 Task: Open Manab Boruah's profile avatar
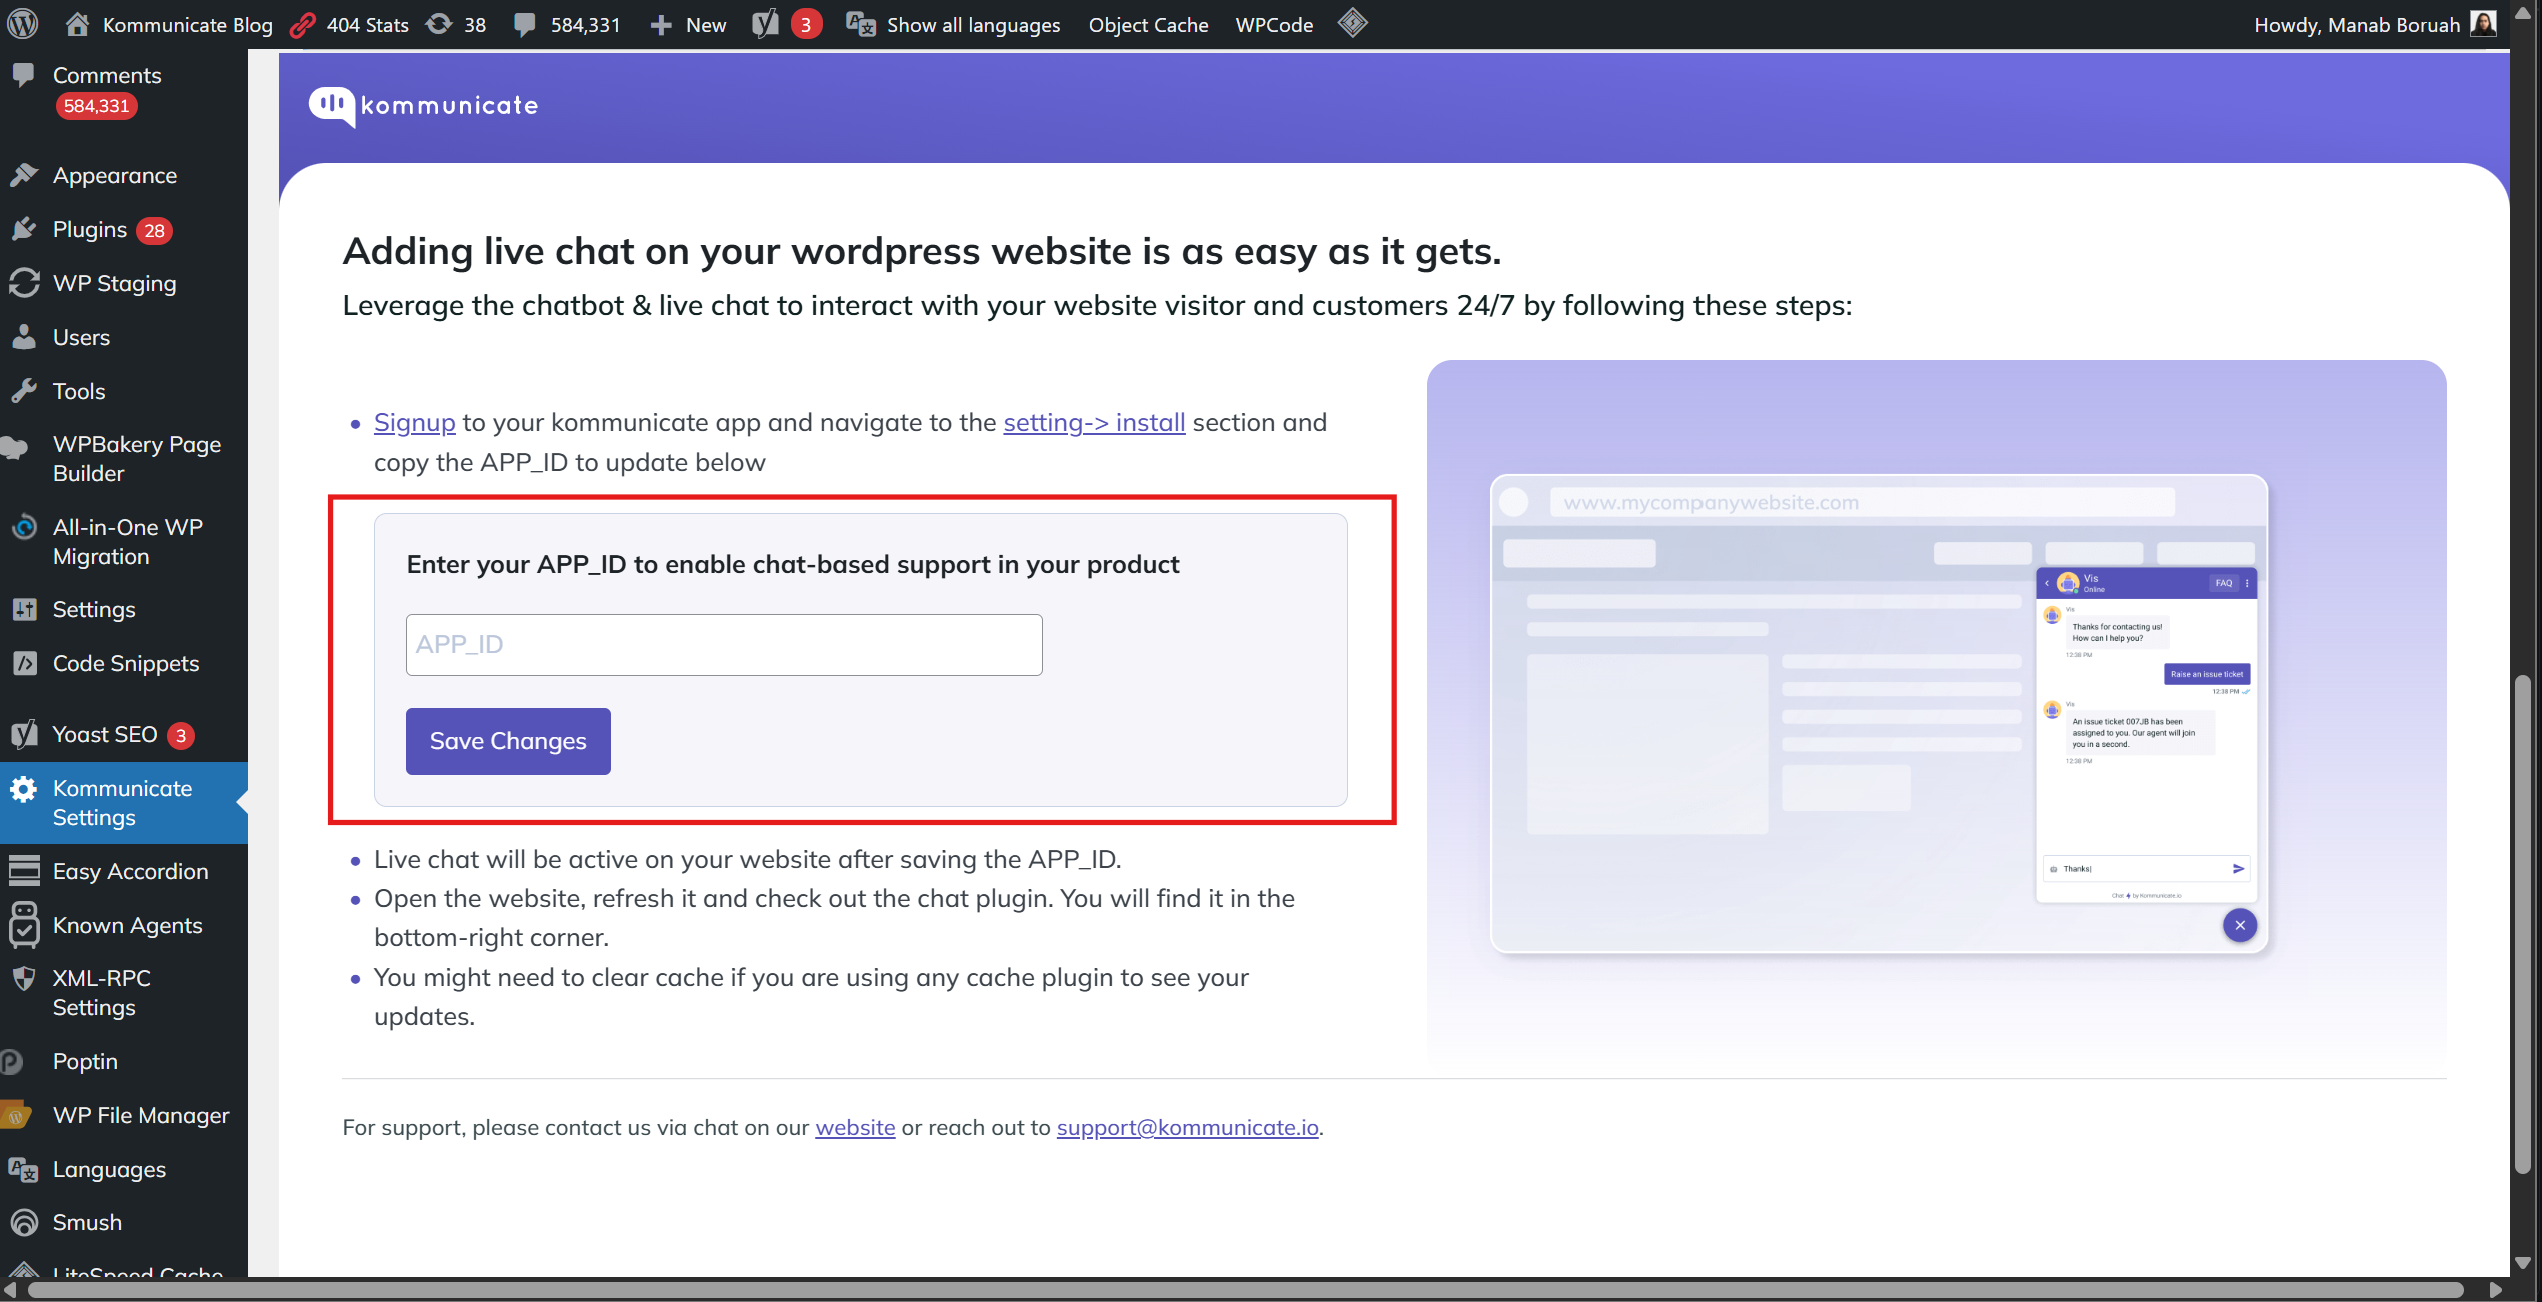pos(2483,24)
